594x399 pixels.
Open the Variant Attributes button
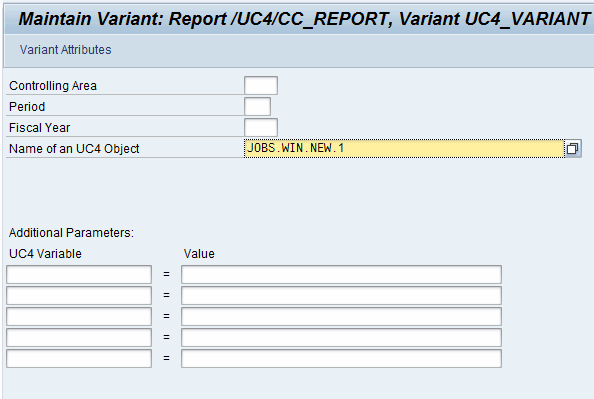[x=66, y=50]
